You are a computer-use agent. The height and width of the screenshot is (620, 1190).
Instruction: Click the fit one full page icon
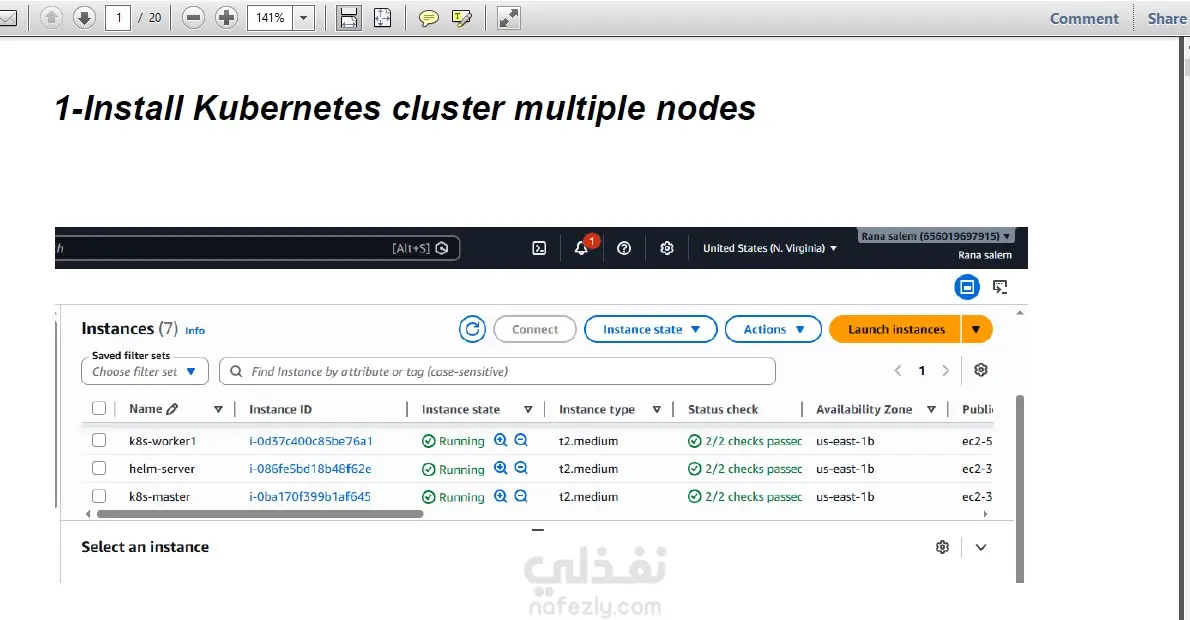(x=382, y=17)
